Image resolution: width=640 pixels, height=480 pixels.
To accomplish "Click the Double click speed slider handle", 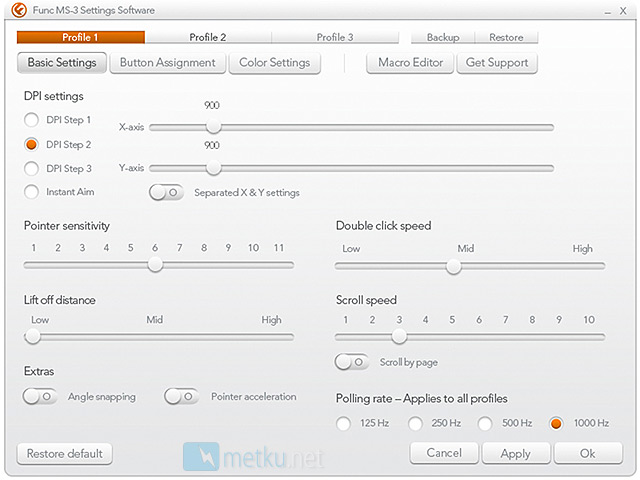I will [453, 267].
